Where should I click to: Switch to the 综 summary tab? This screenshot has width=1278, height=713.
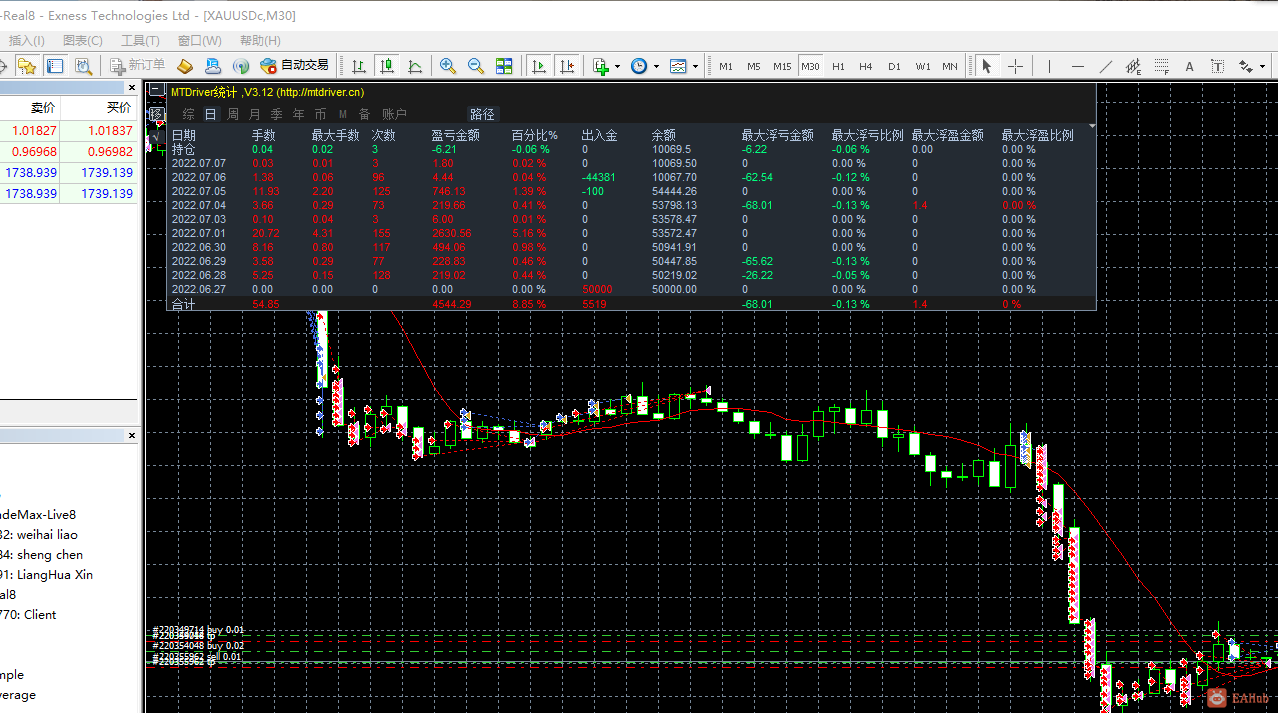(188, 114)
